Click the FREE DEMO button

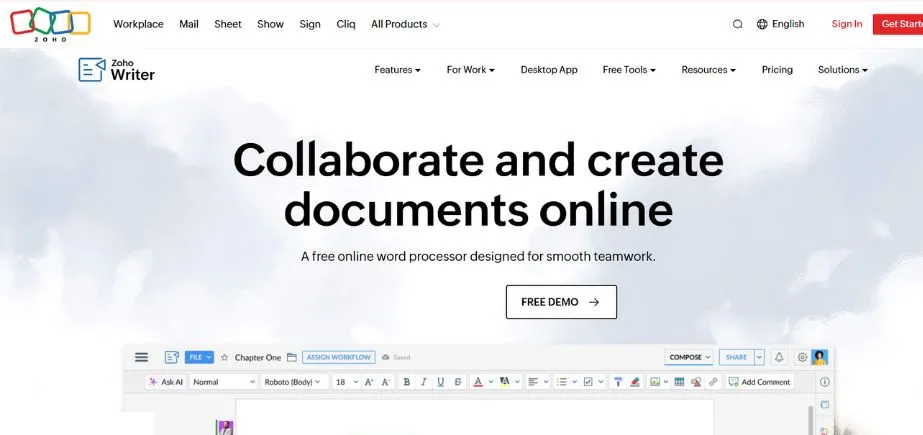tap(561, 302)
